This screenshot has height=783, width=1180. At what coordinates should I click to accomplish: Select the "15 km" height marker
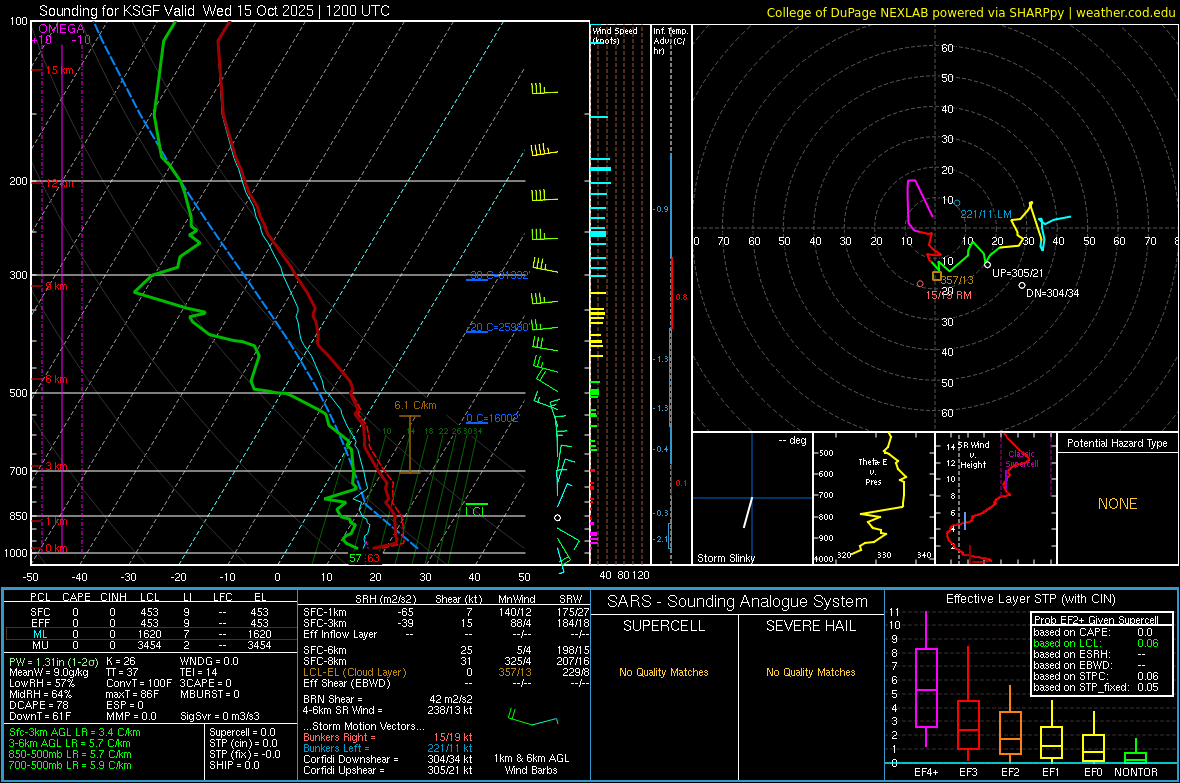click(x=60, y=70)
